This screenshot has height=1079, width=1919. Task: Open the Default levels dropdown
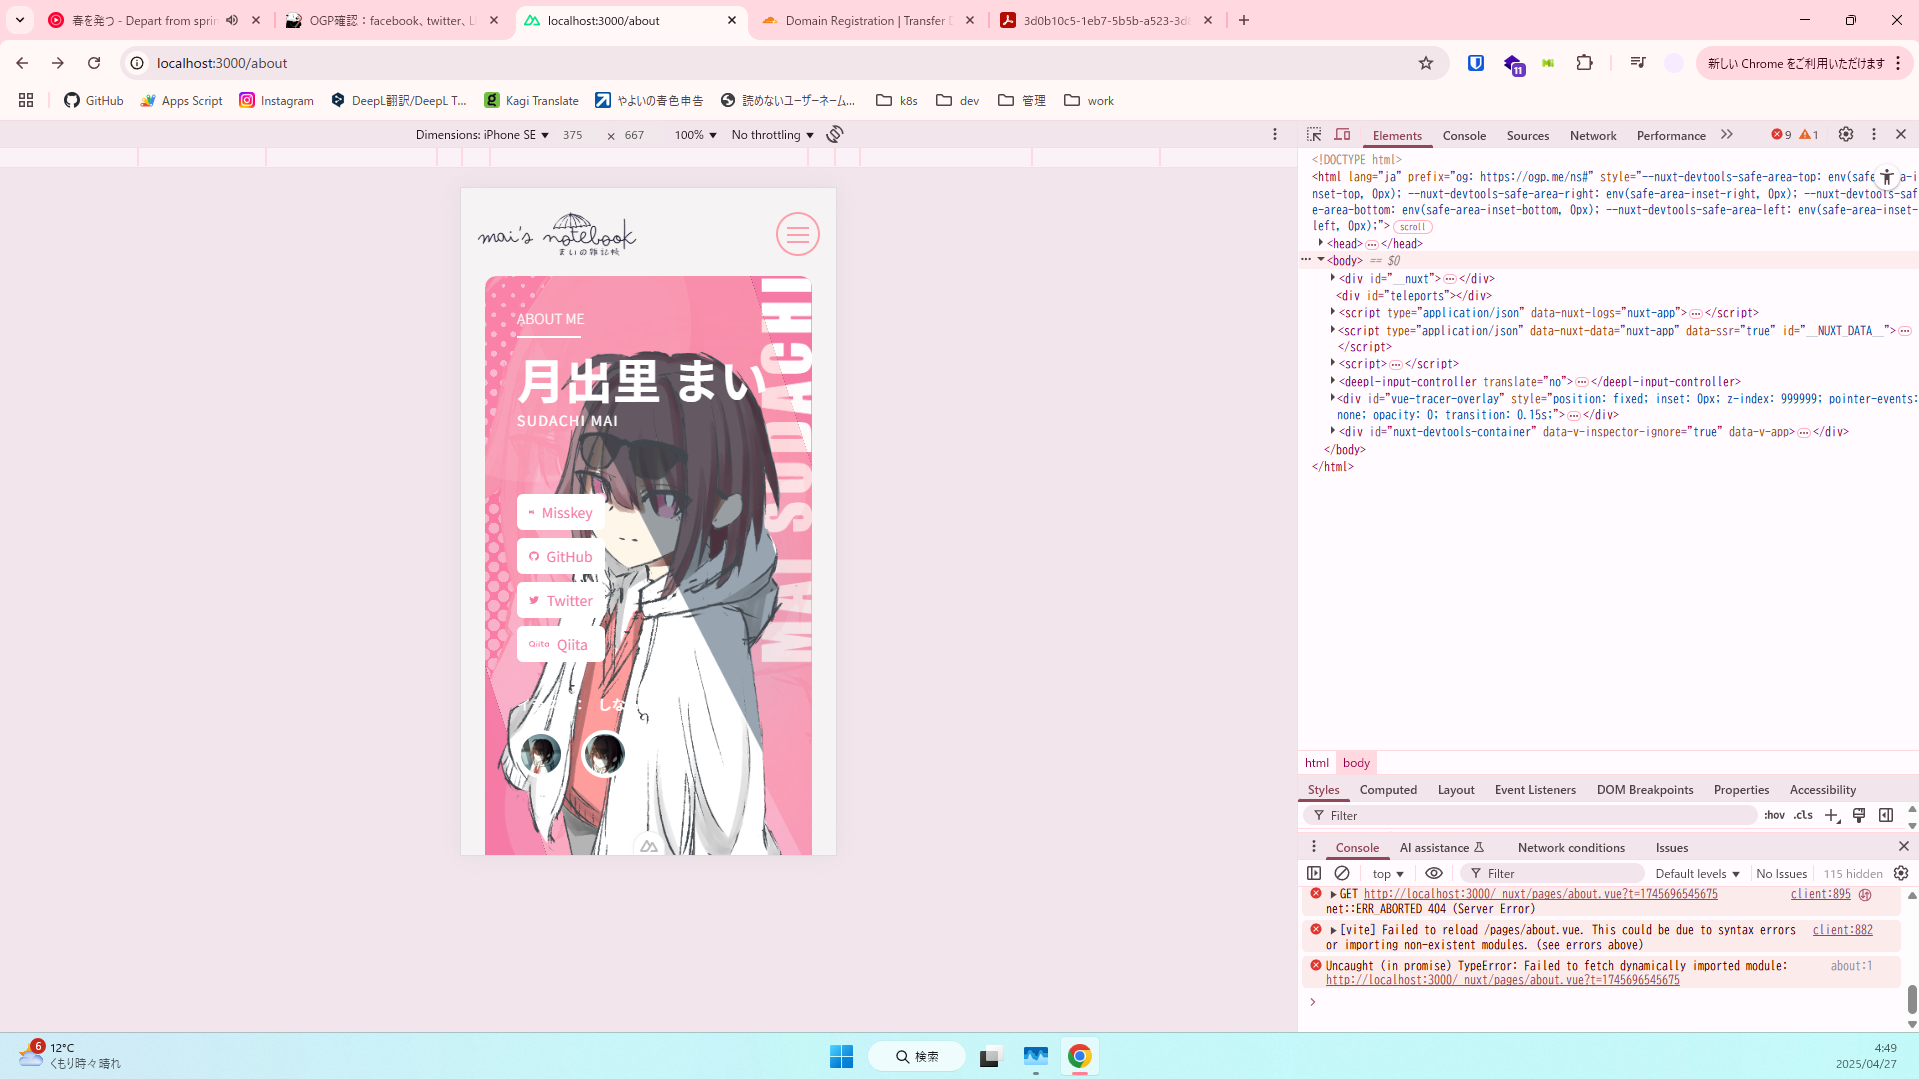tap(1697, 874)
